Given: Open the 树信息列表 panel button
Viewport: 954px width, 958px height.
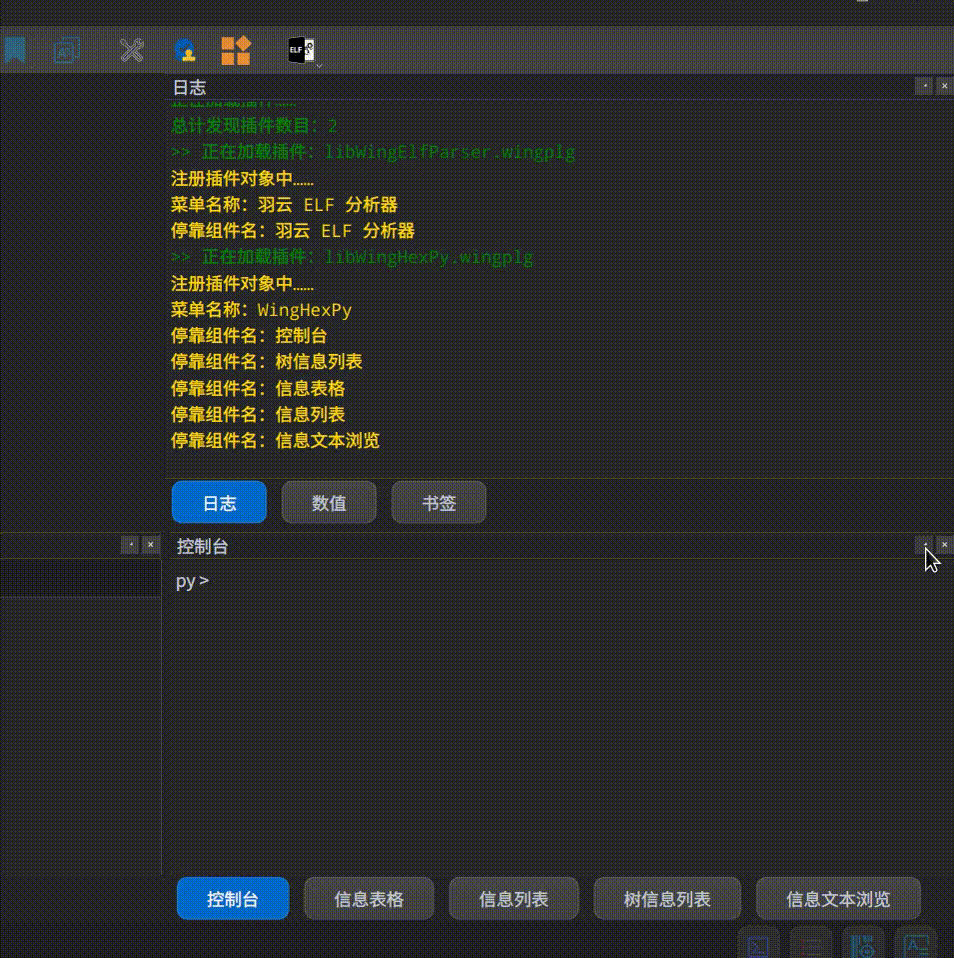Looking at the screenshot, I should [x=667, y=898].
